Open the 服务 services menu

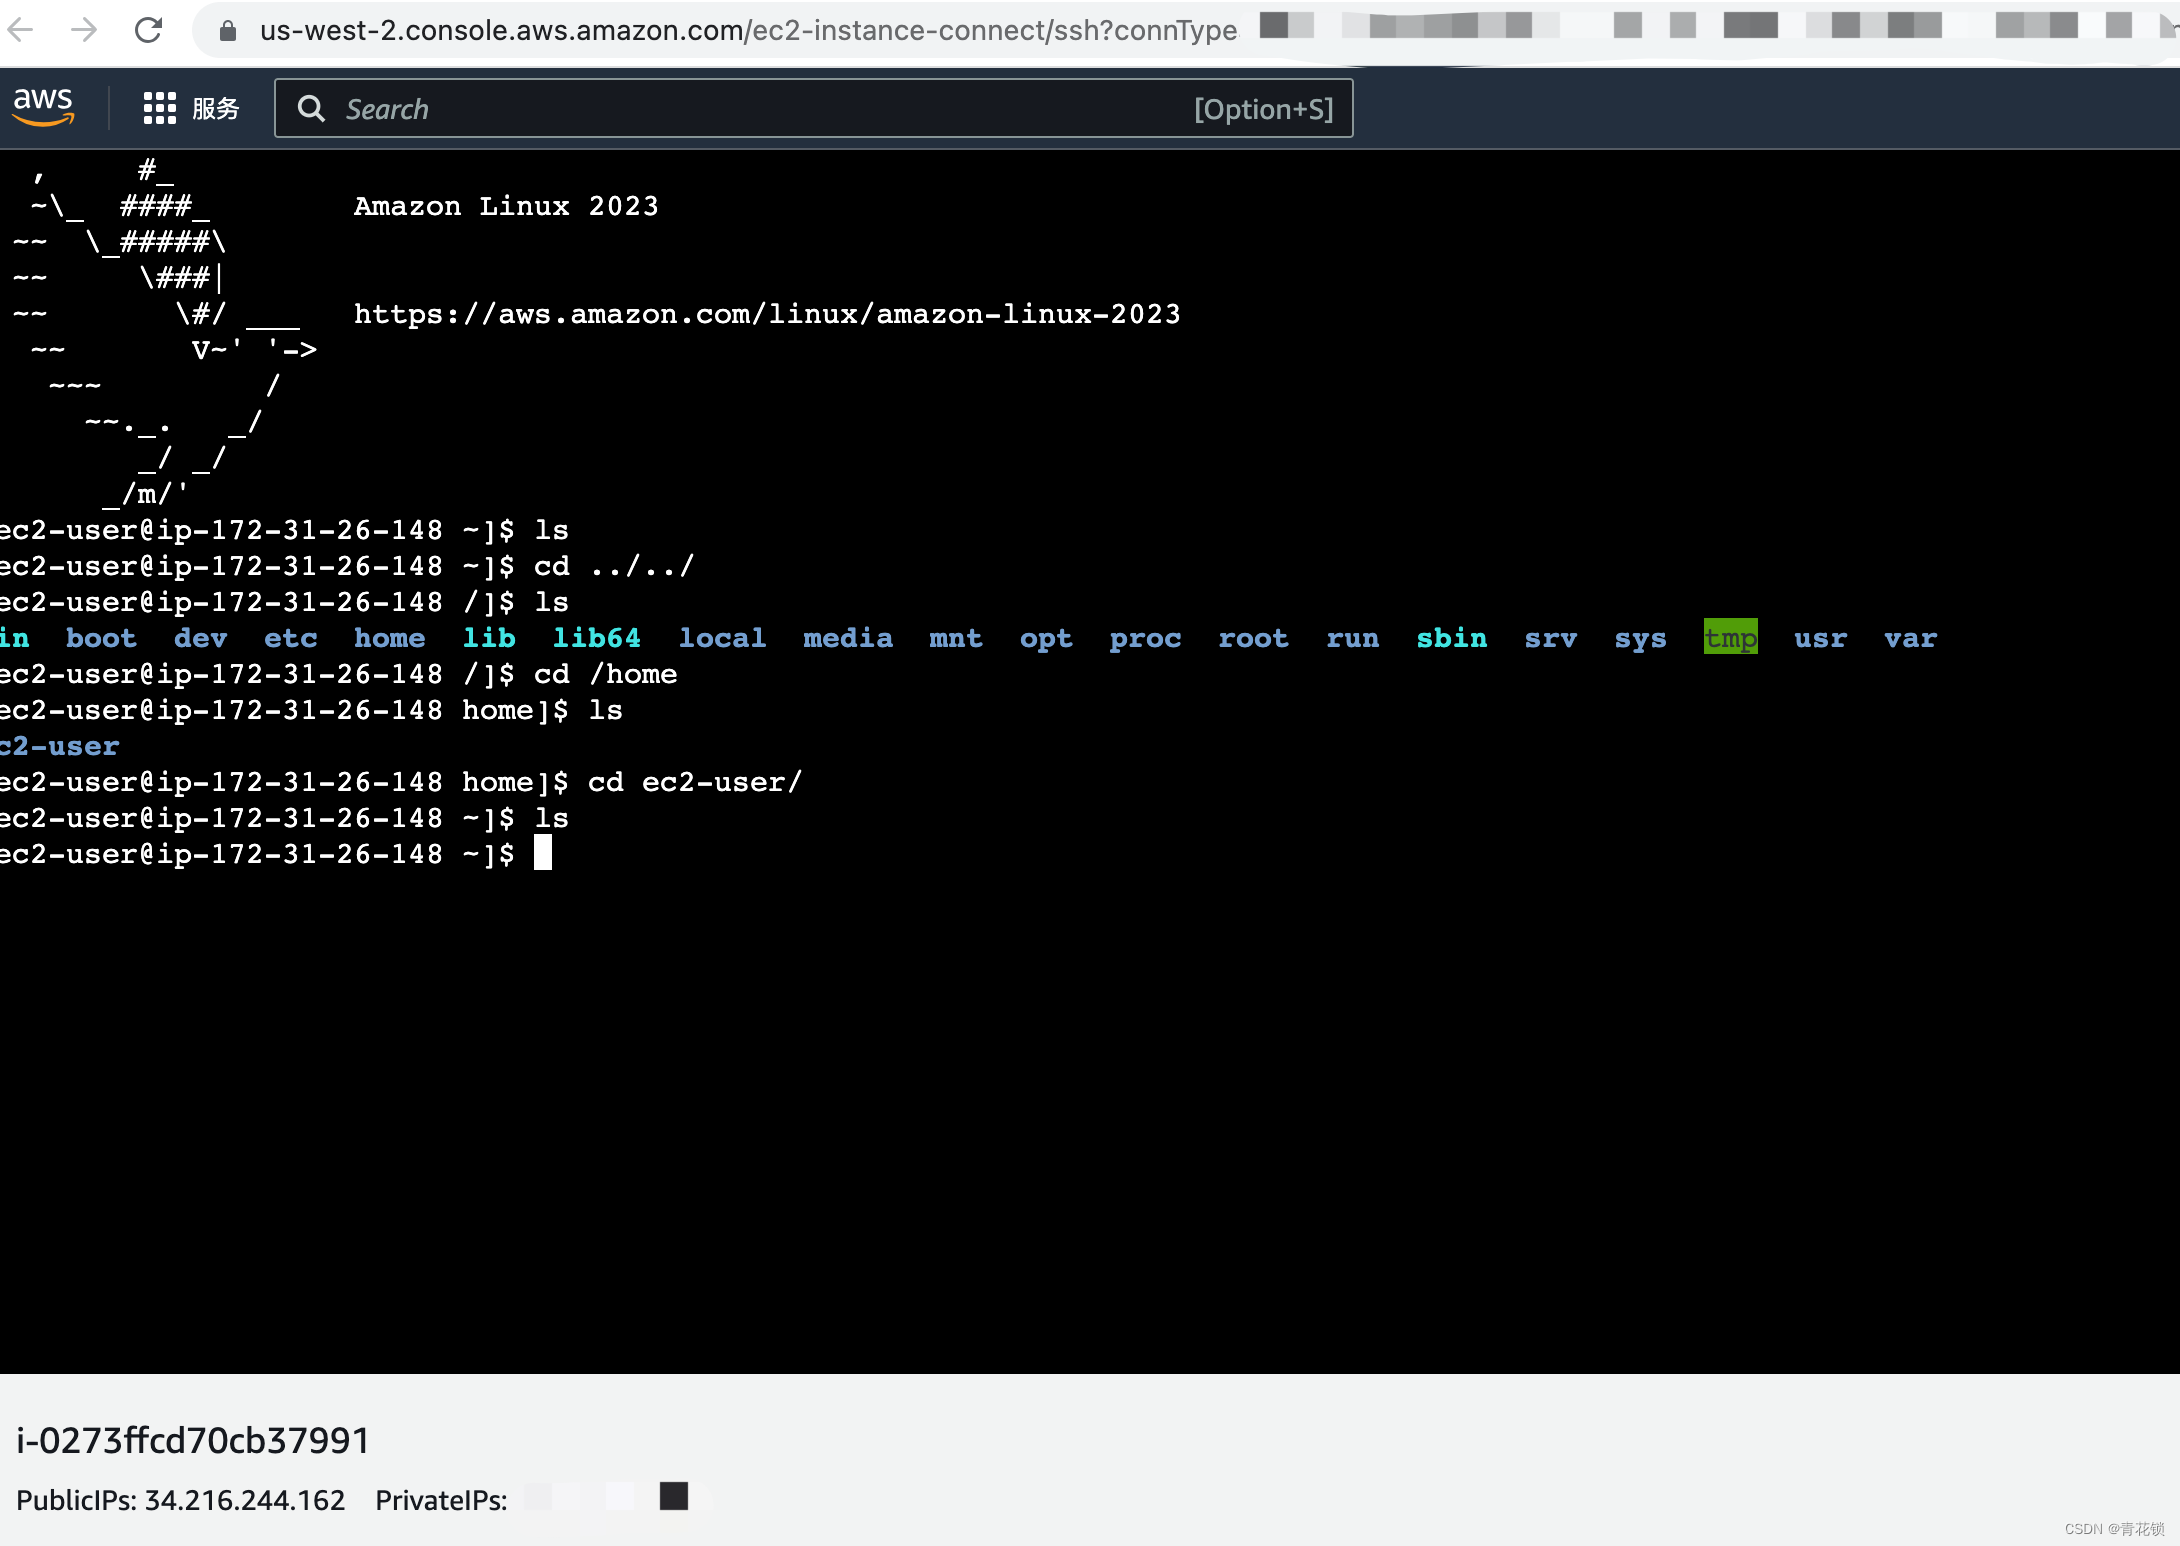tap(216, 109)
